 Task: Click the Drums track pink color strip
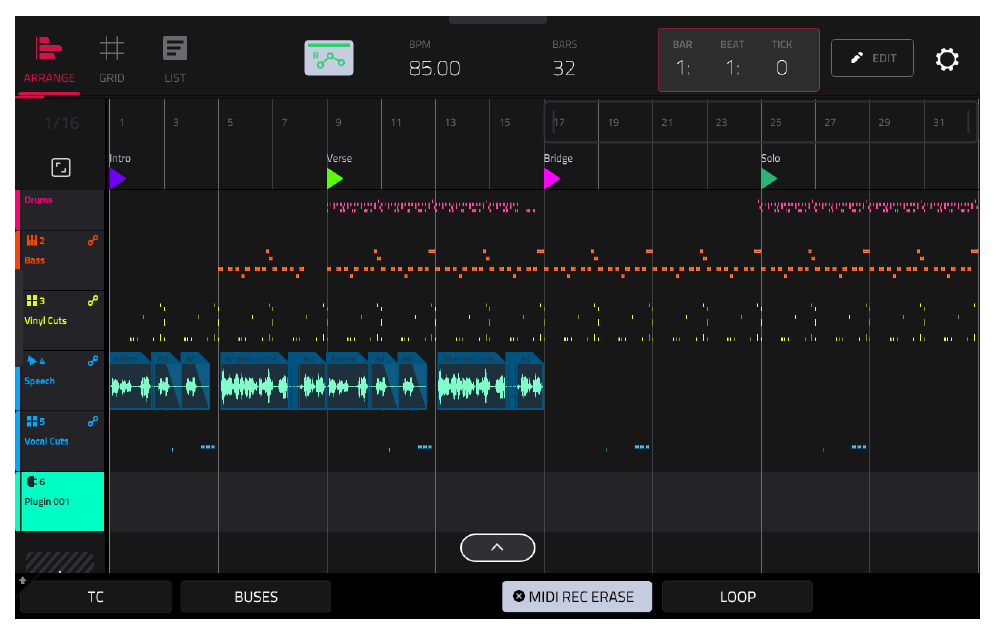(x=18, y=210)
